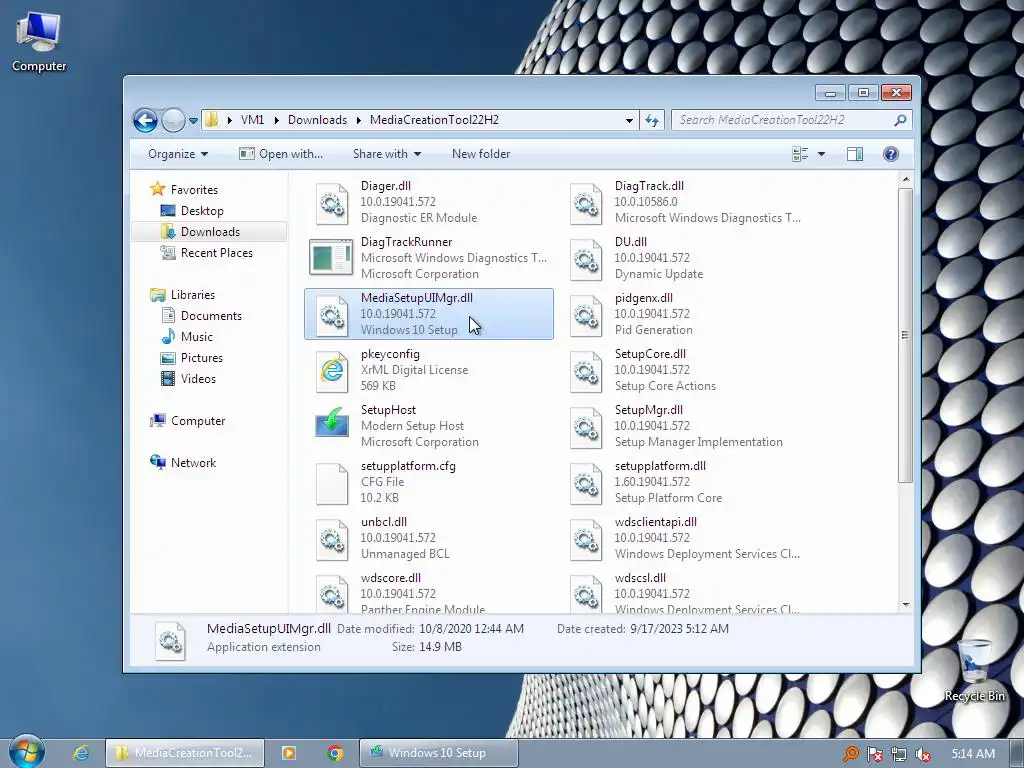
Task: Select the DiagTrackRunner application icon
Action: tap(330, 258)
